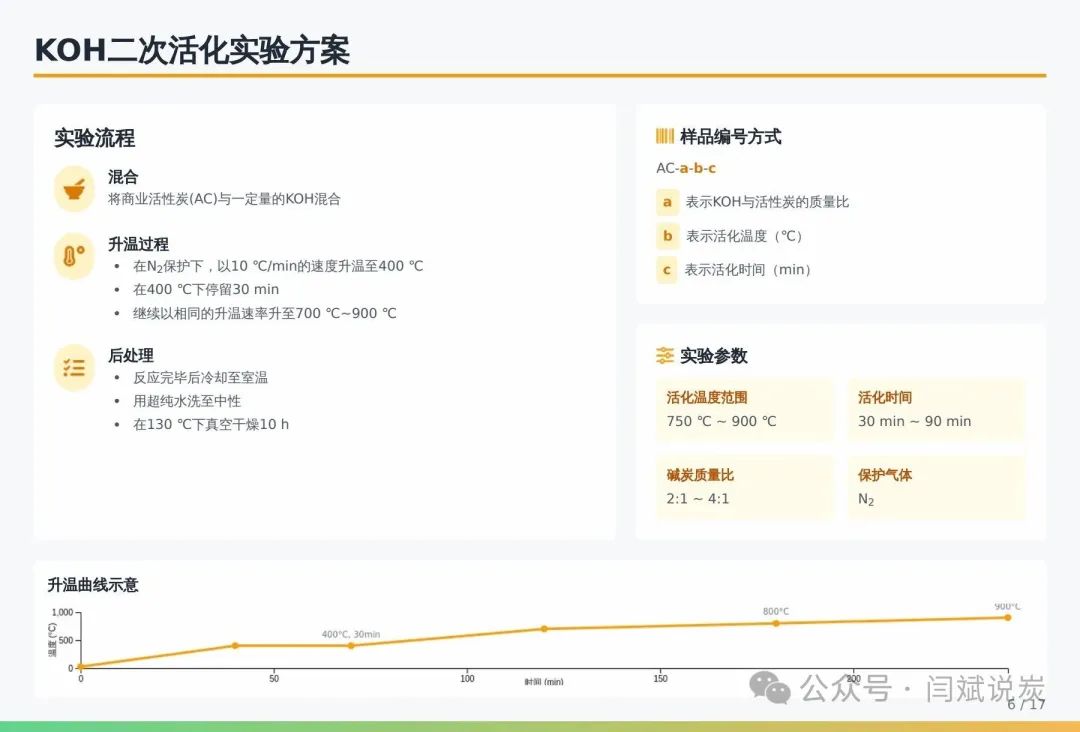Screen dimensions: 1080x732
Task: Click the WeChat logo in the watermark
Action: pos(771,687)
